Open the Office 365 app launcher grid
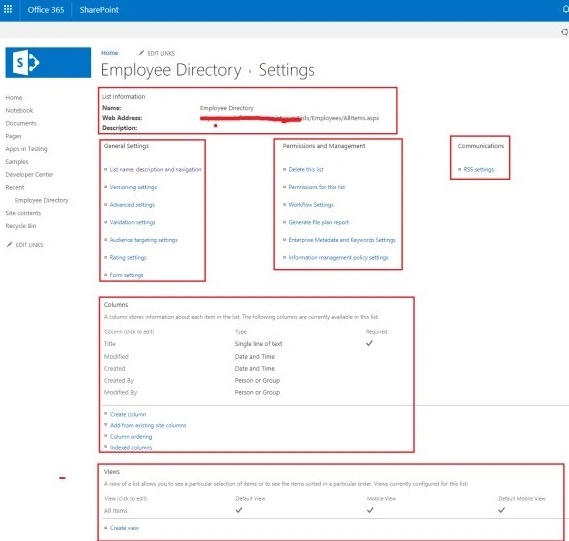The width and height of the screenshot is (569, 541). 8,9
